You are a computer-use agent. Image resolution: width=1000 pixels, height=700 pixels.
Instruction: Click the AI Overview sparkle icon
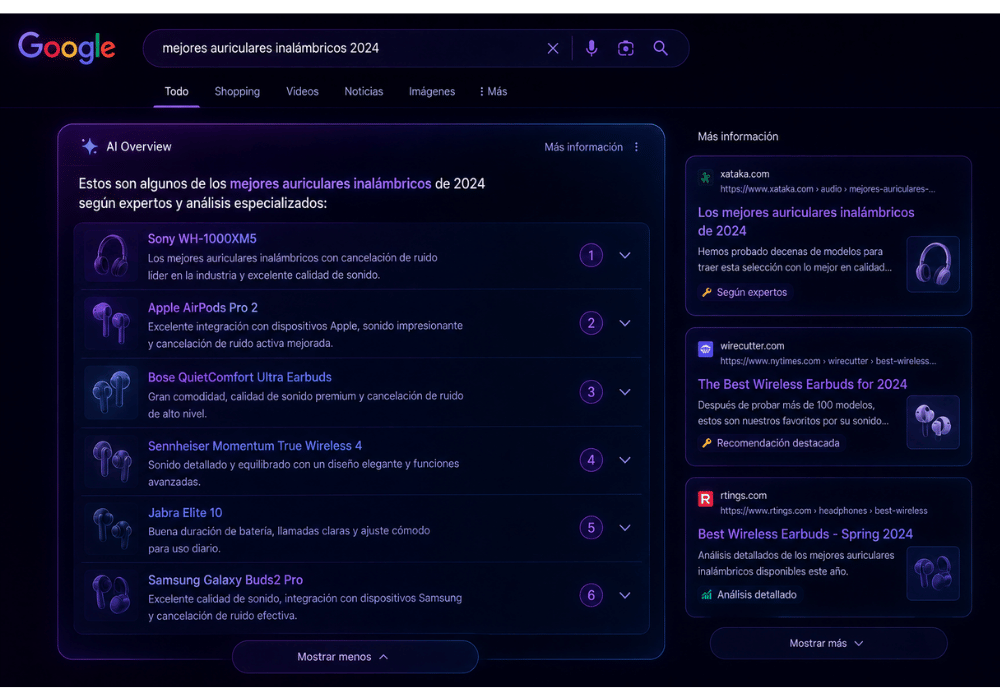[89, 147]
